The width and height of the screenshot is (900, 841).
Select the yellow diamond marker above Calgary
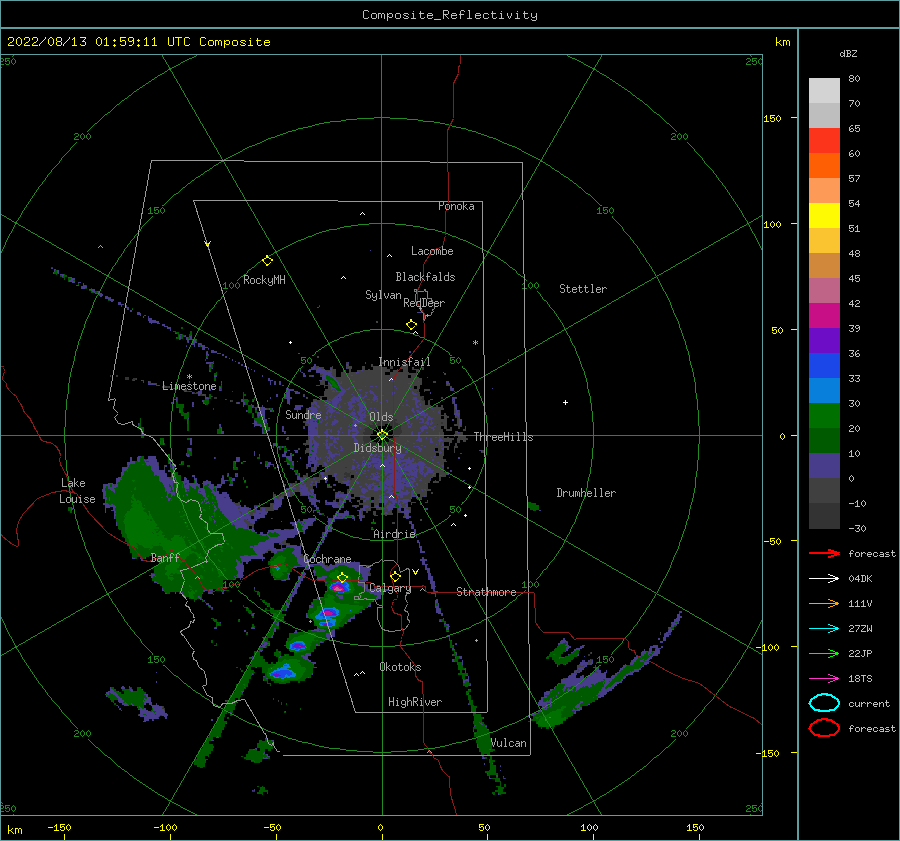pyautogui.click(x=395, y=576)
